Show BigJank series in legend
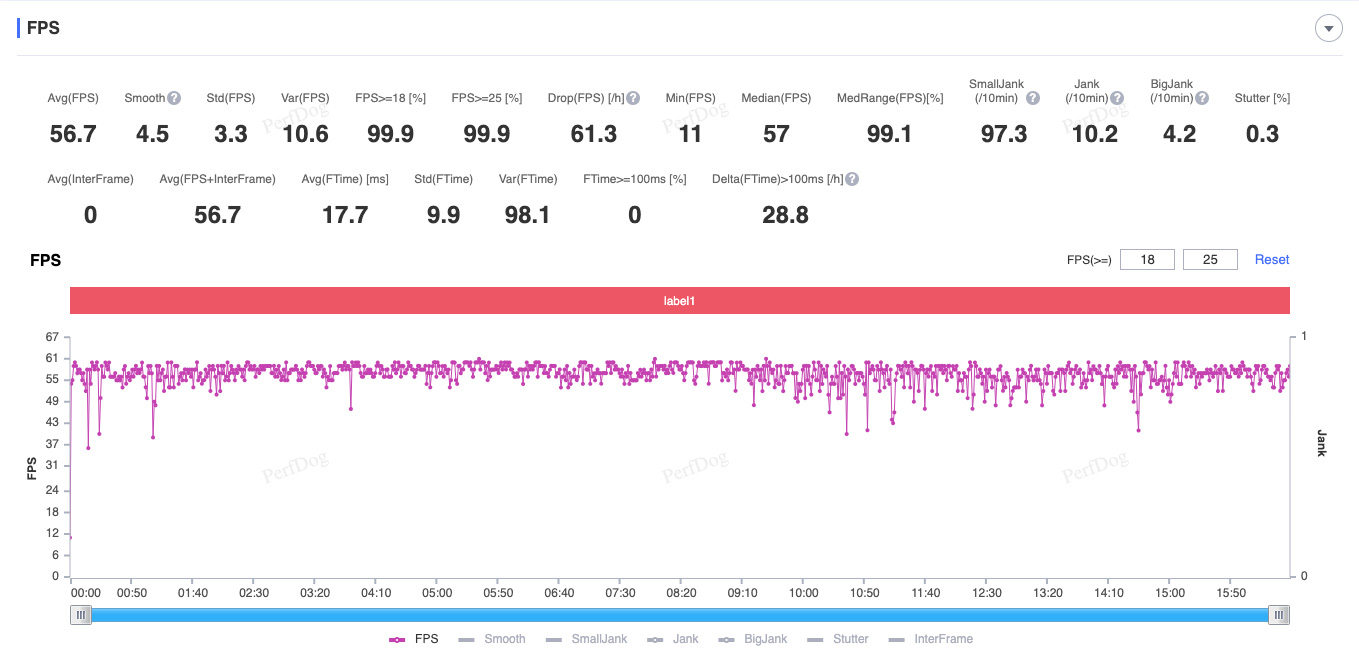 [x=752, y=639]
